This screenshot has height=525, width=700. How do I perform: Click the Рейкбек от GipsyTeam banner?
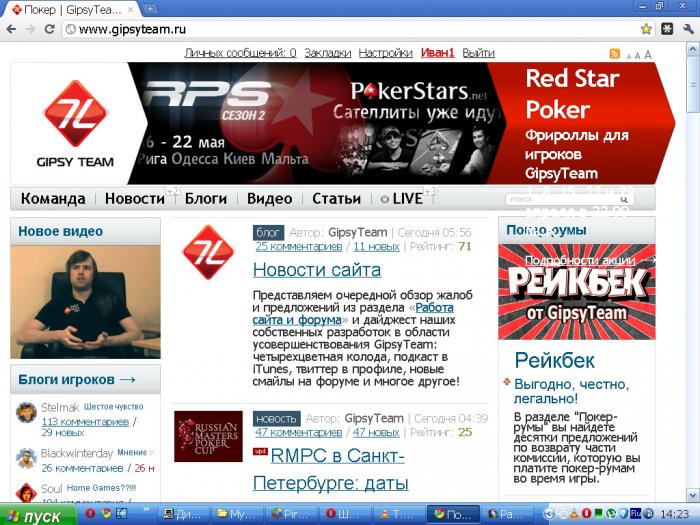tap(577, 292)
